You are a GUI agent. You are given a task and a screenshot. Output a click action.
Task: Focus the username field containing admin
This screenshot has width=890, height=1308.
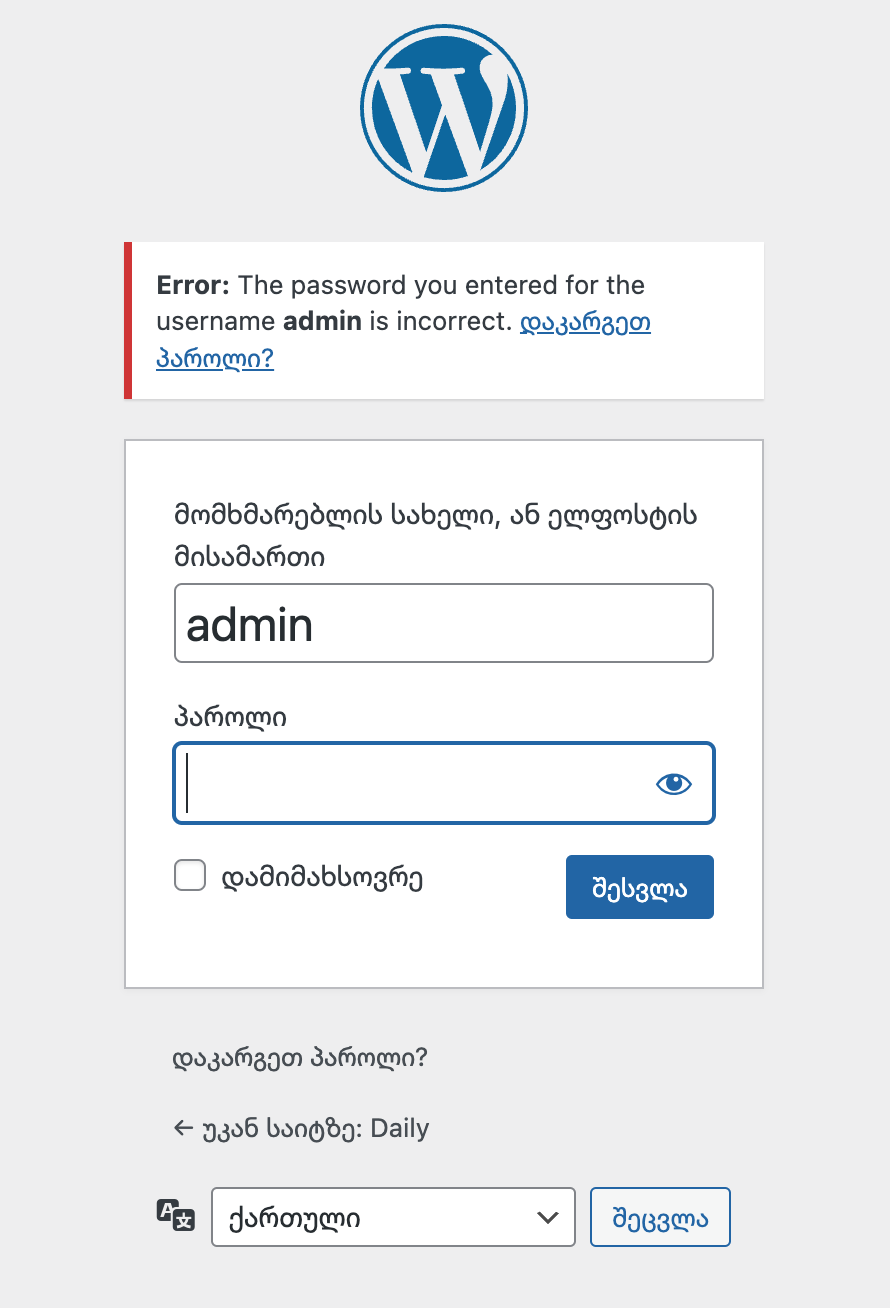point(443,624)
